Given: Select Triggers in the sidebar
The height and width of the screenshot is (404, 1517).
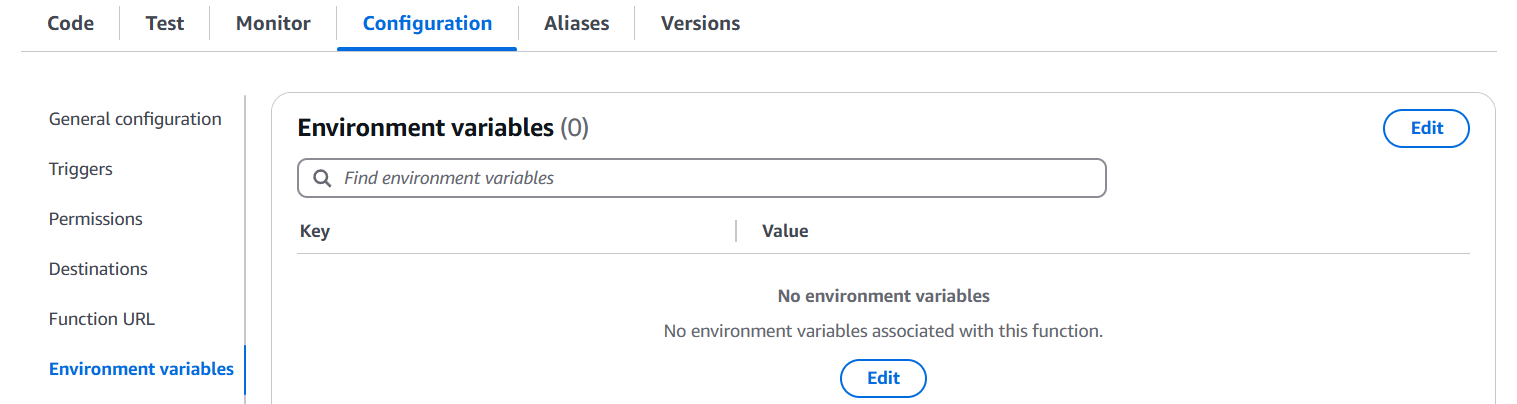Looking at the screenshot, I should click(81, 169).
